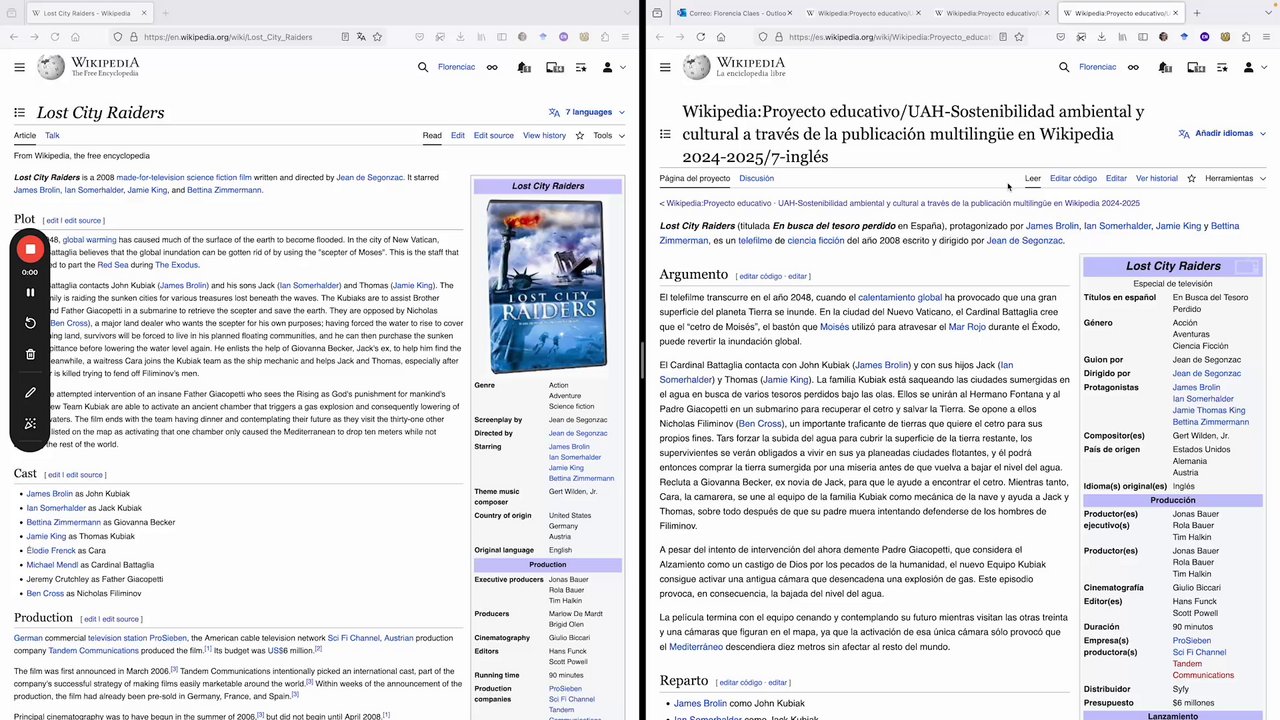
Task: Open notices tray icon in the Spanish Wikipedia window
Action: (1195, 67)
